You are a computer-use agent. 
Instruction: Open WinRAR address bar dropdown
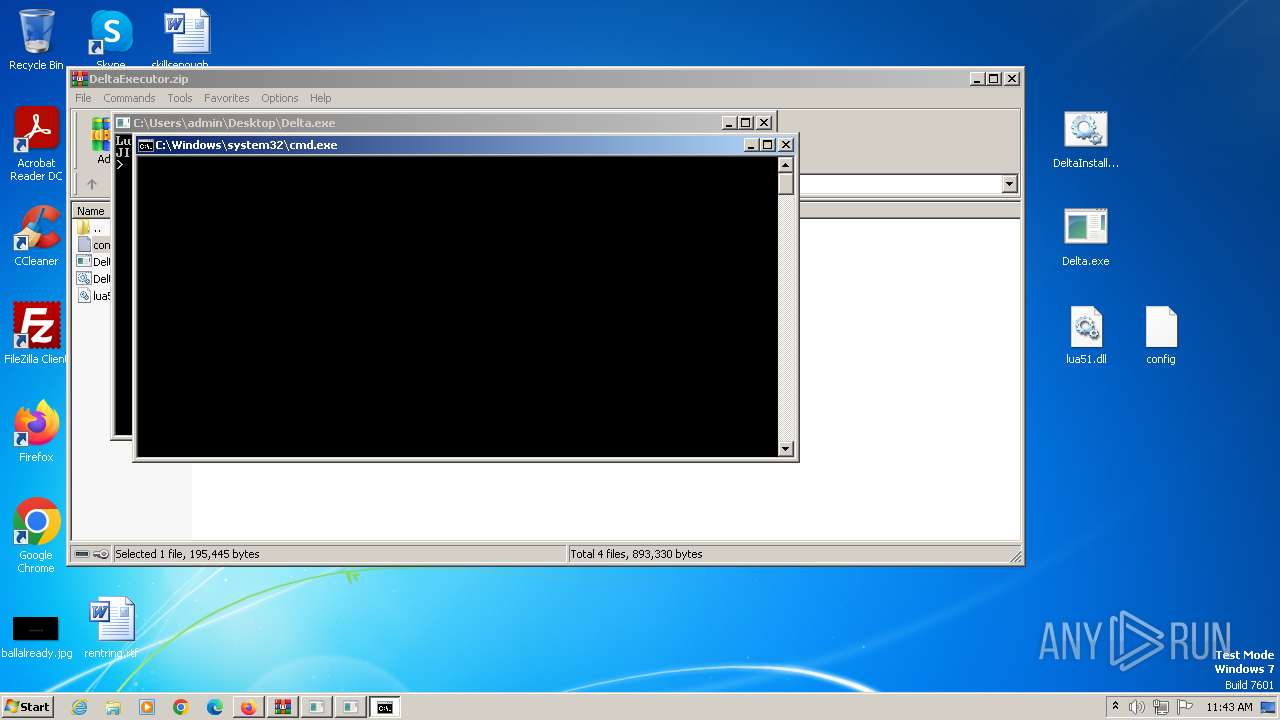pyautogui.click(x=1009, y=184)
